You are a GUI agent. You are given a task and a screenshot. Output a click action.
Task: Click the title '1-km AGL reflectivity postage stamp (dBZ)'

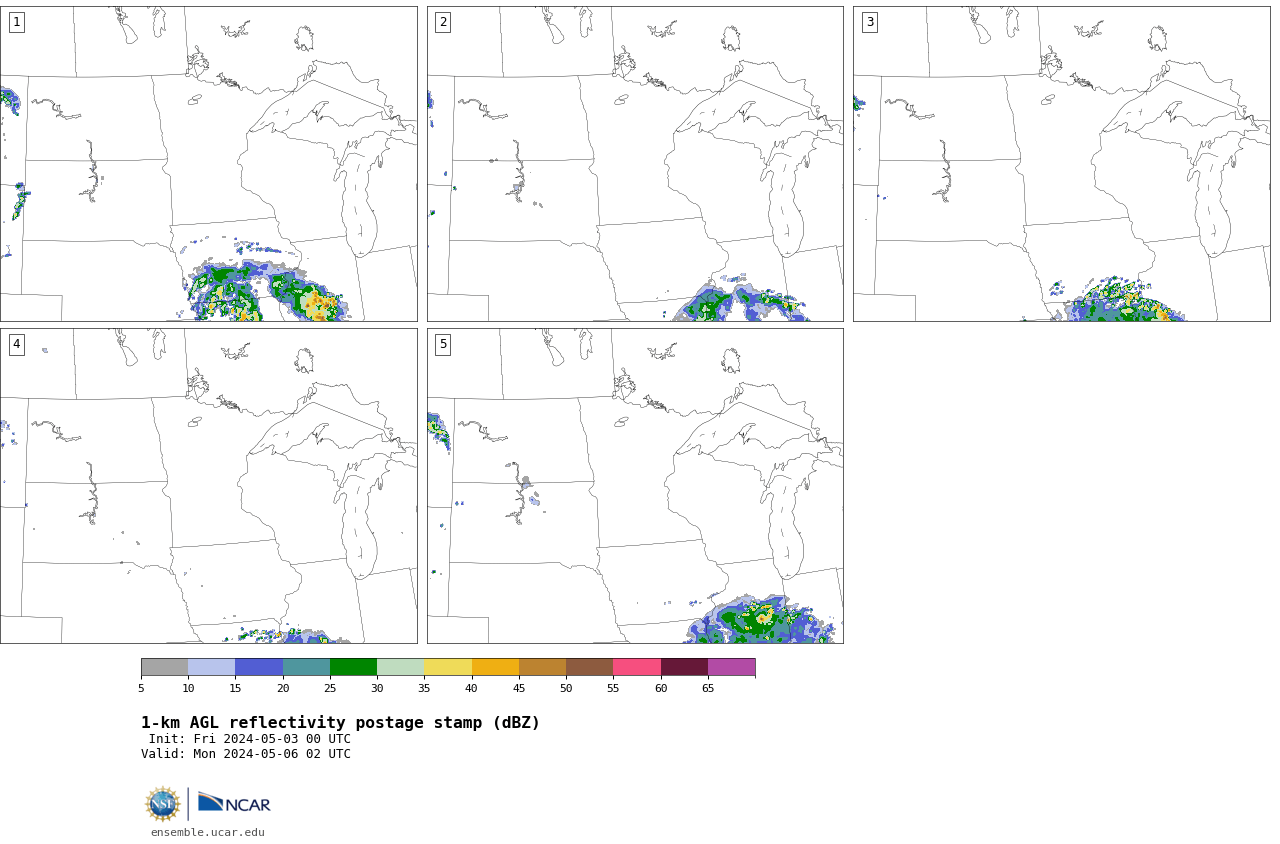(x=340, y=723)
